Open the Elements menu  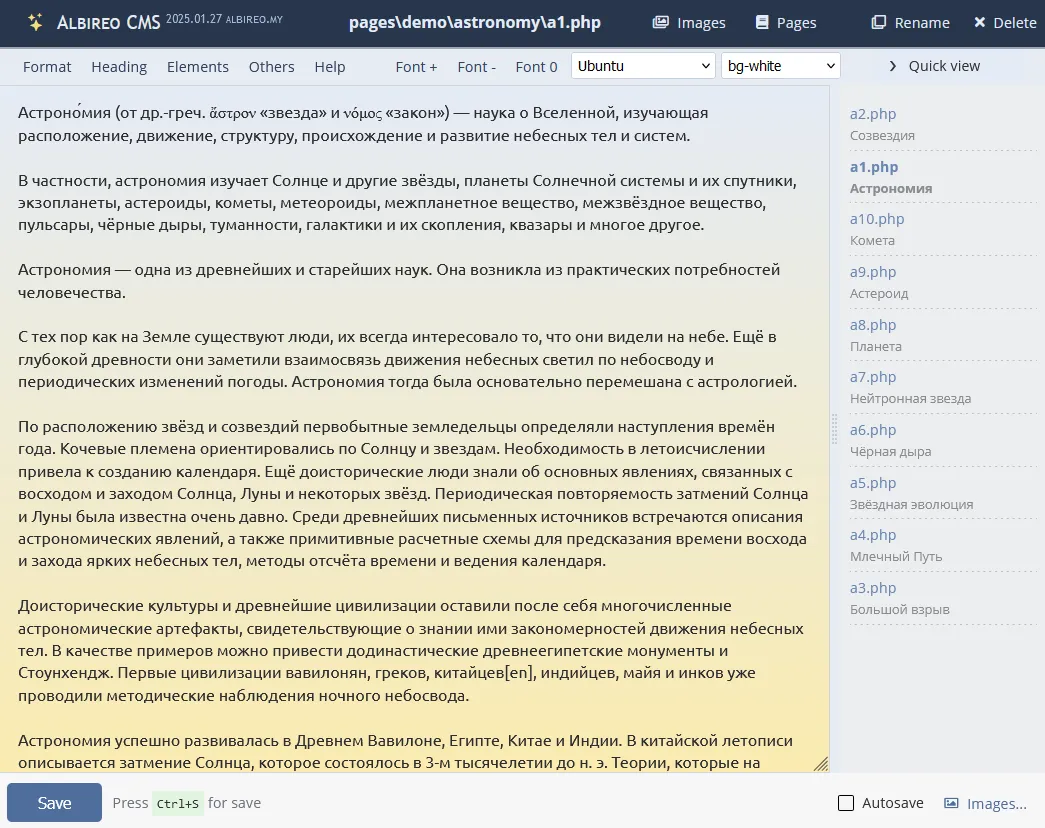coord(197,67)
